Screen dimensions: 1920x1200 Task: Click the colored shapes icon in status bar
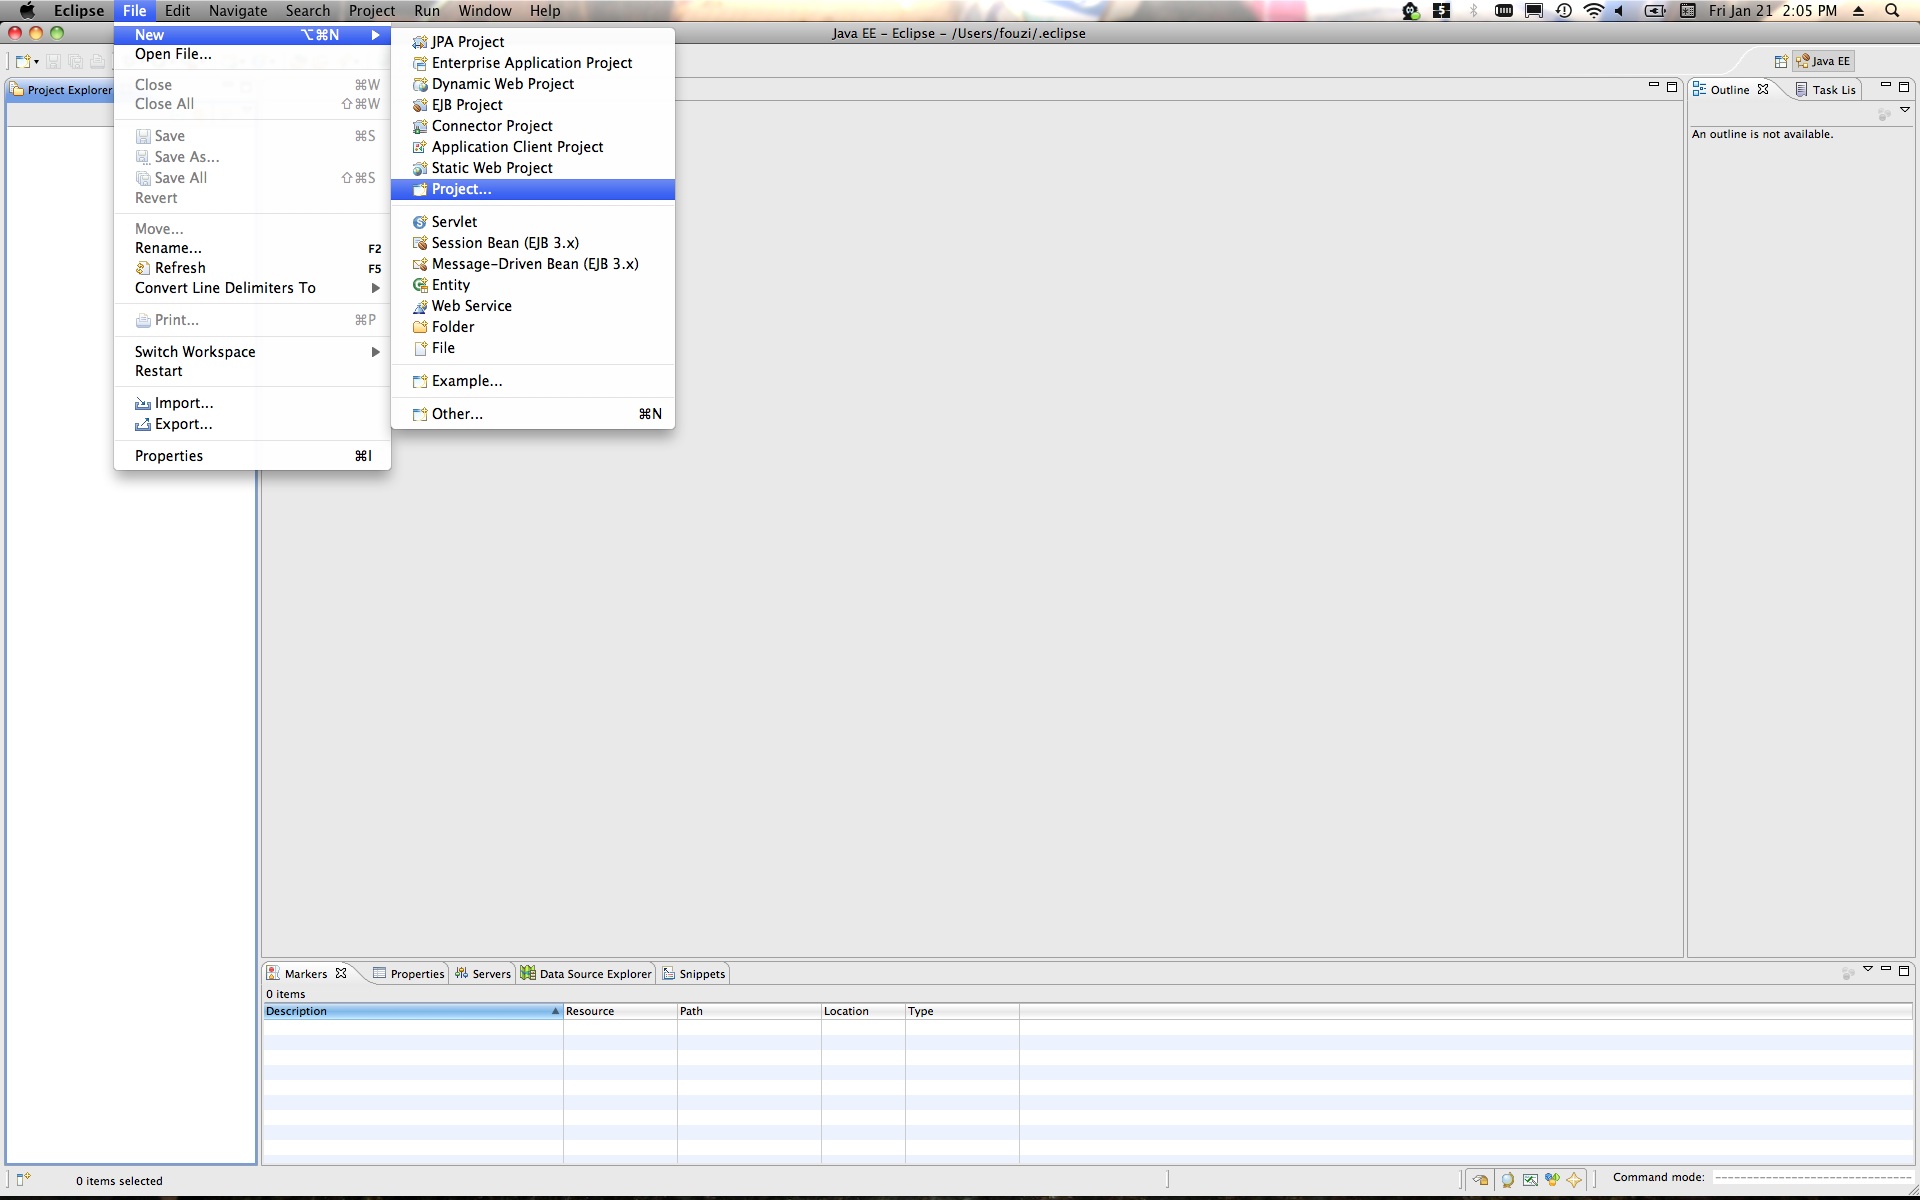tap(1552, 1180)
